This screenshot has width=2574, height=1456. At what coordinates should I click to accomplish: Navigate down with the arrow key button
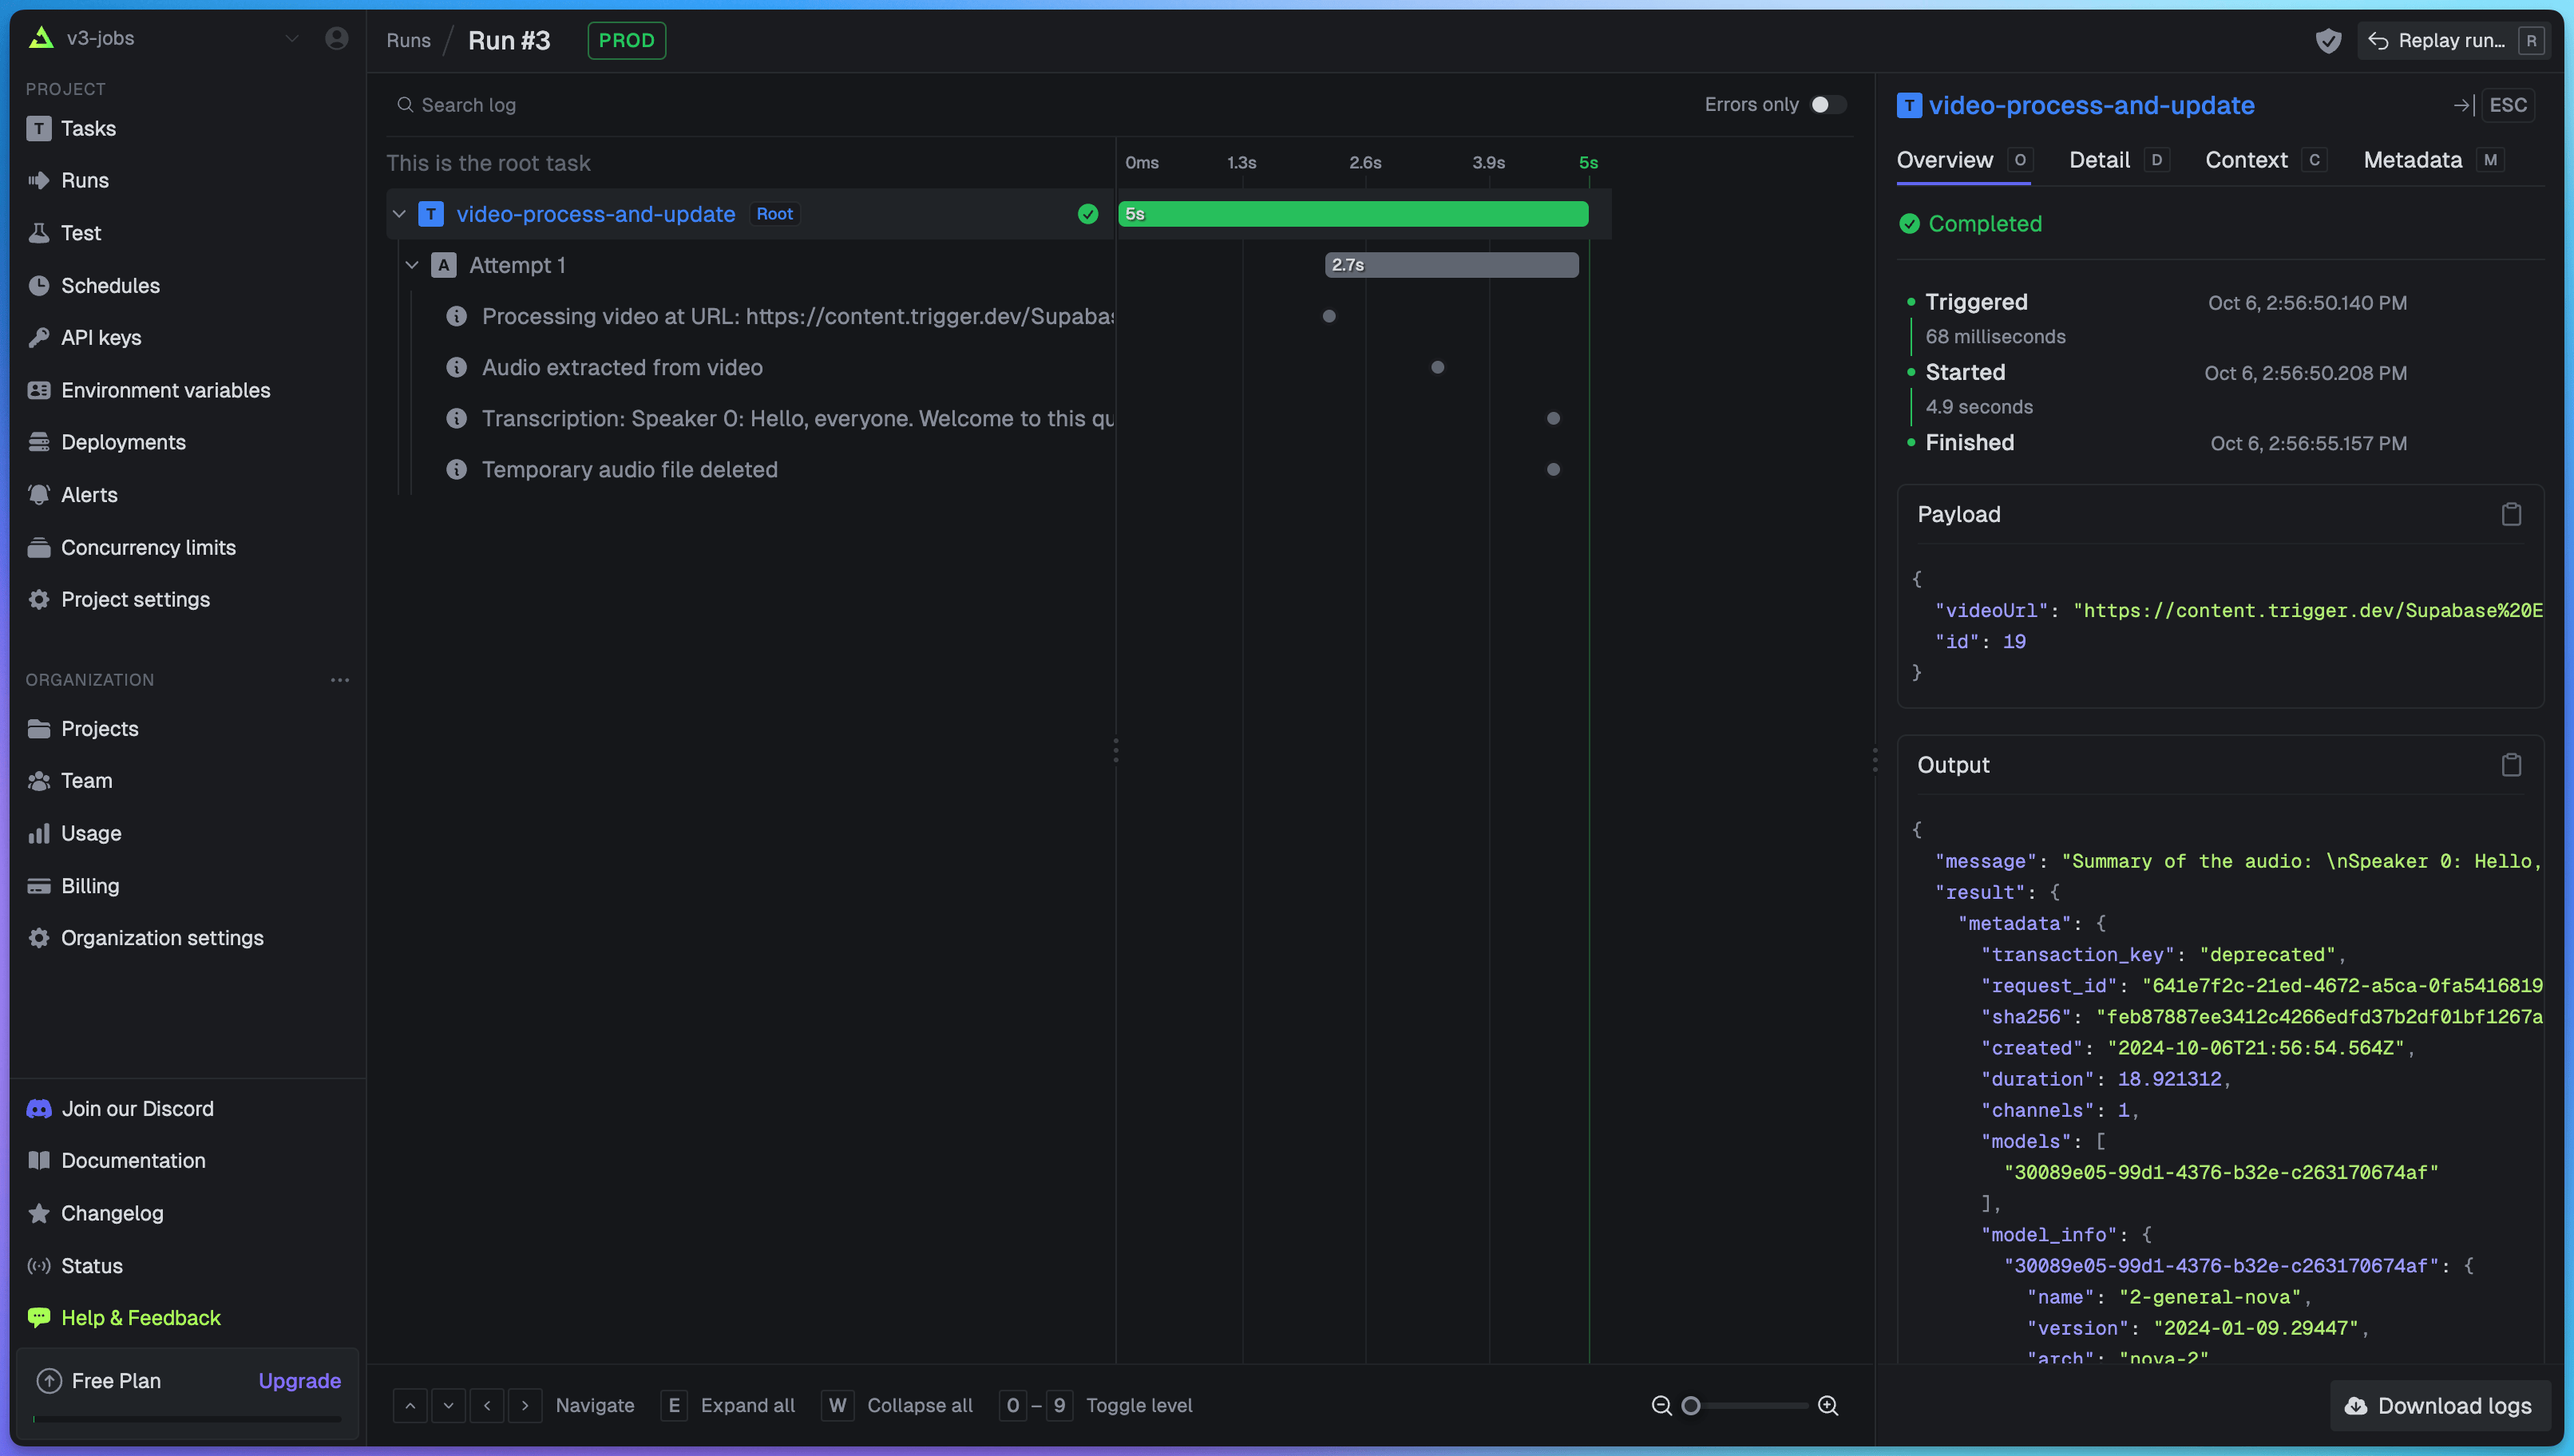pyautogui.click(x=448, y=1405)
